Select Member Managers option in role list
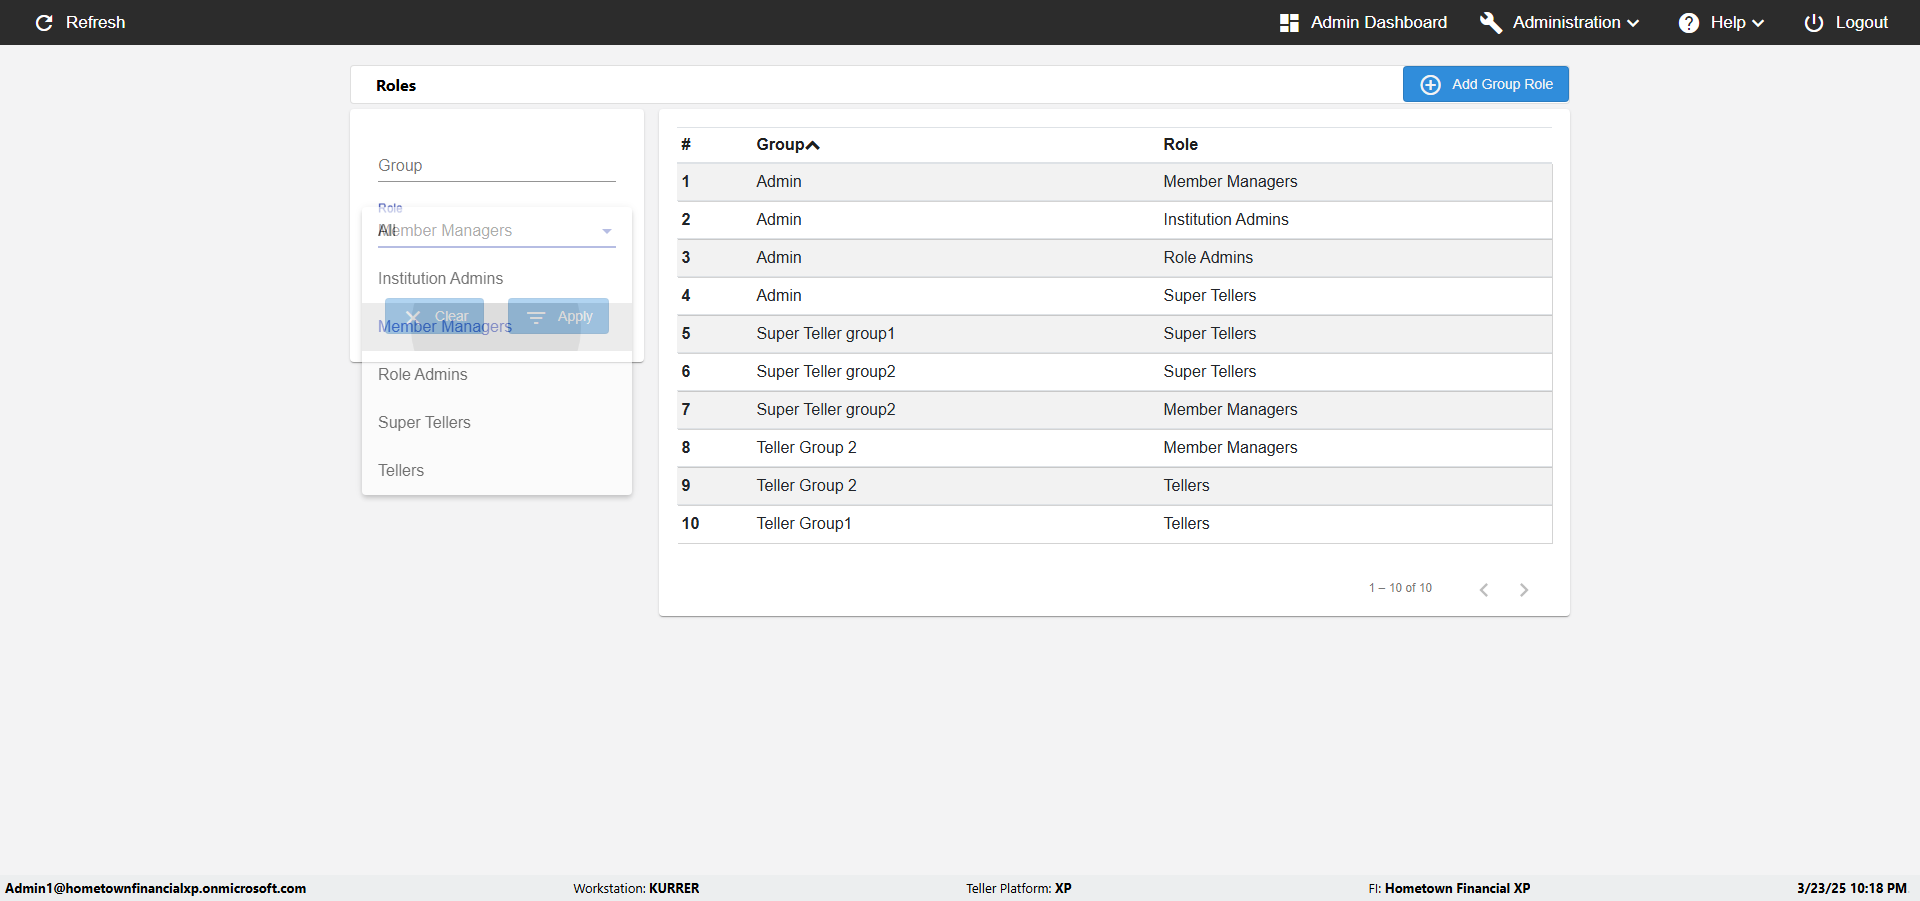The image size is (1920, 901). coord(497,326)
